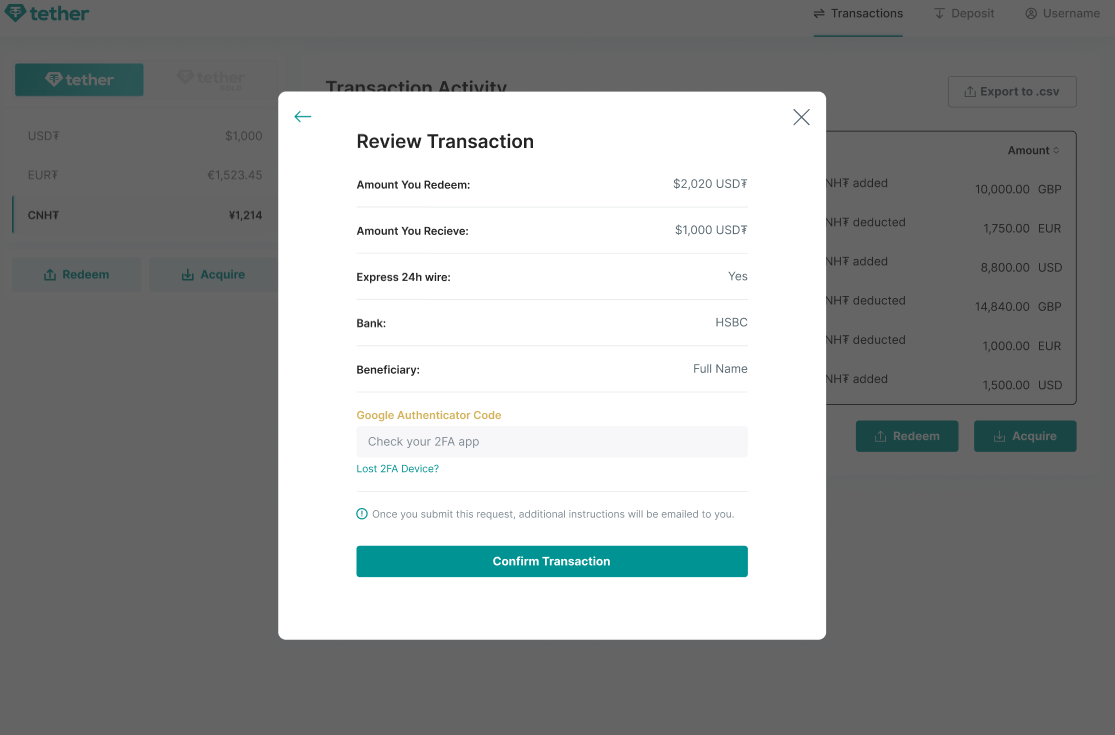Open the Transactions tab
This screenshot has height=735, width=1115.
(857, 13)
